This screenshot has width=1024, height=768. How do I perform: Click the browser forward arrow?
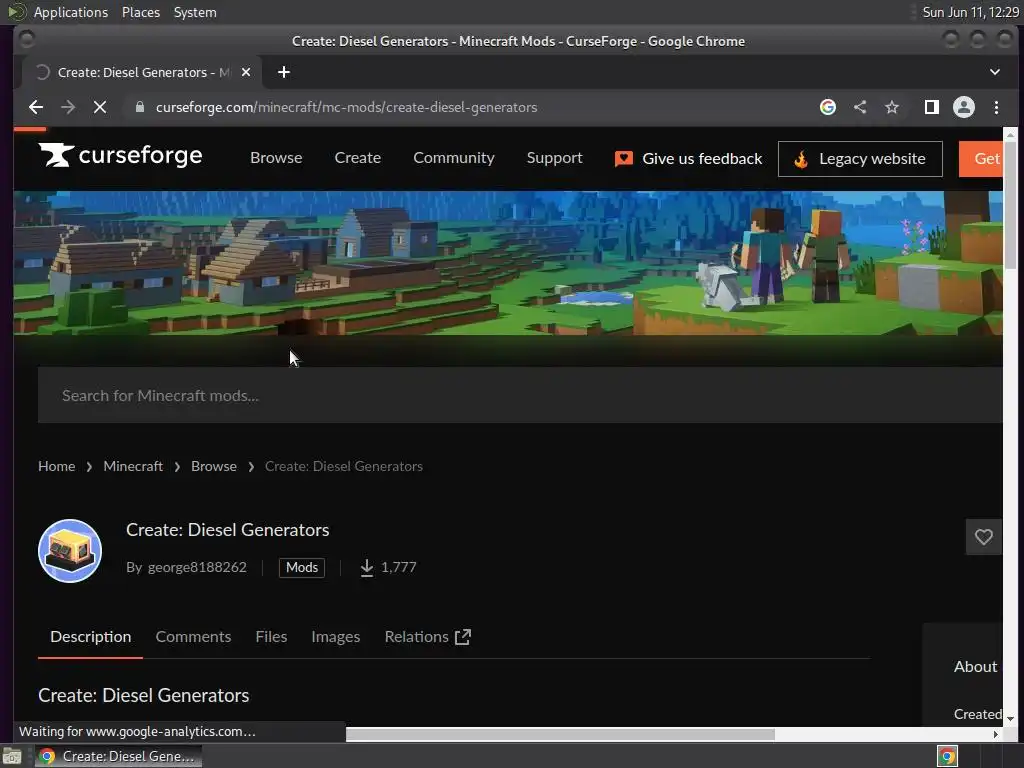click(68, 107)
